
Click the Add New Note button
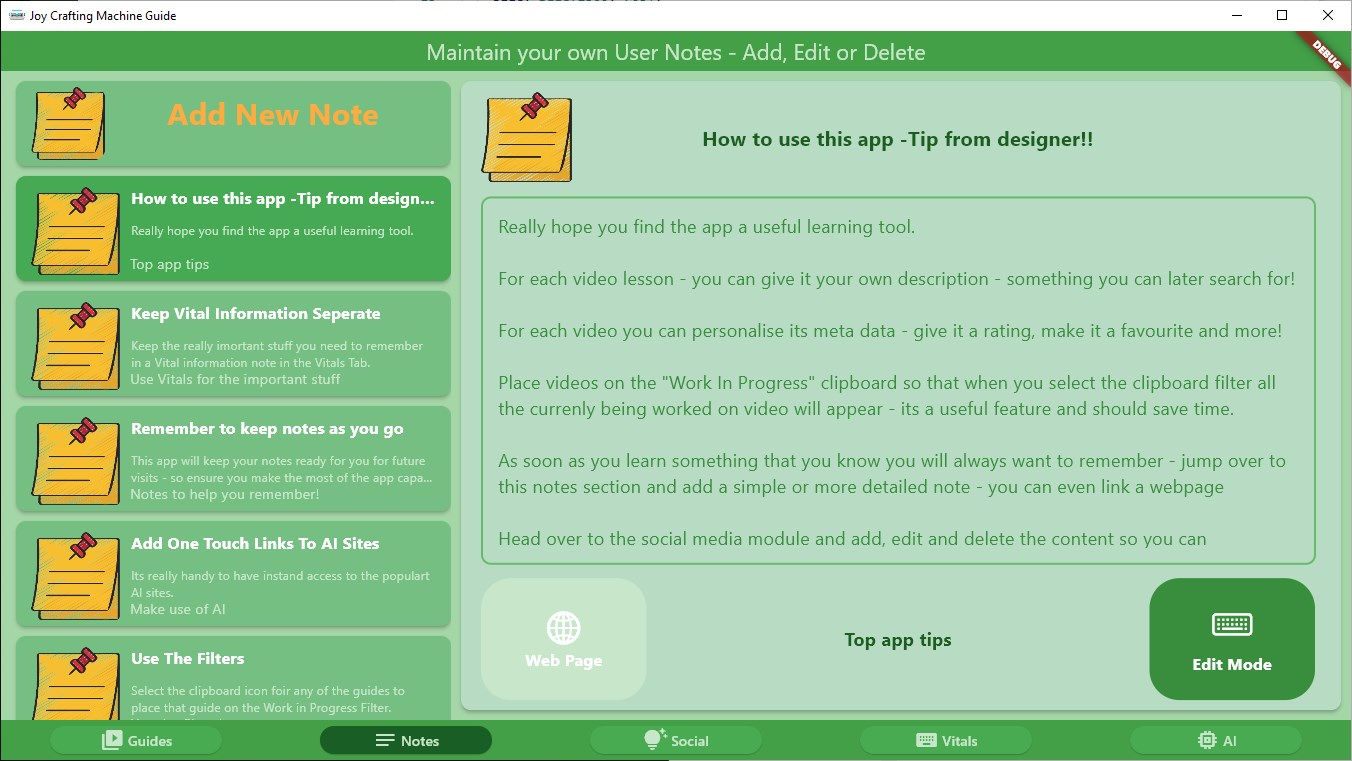233,124
